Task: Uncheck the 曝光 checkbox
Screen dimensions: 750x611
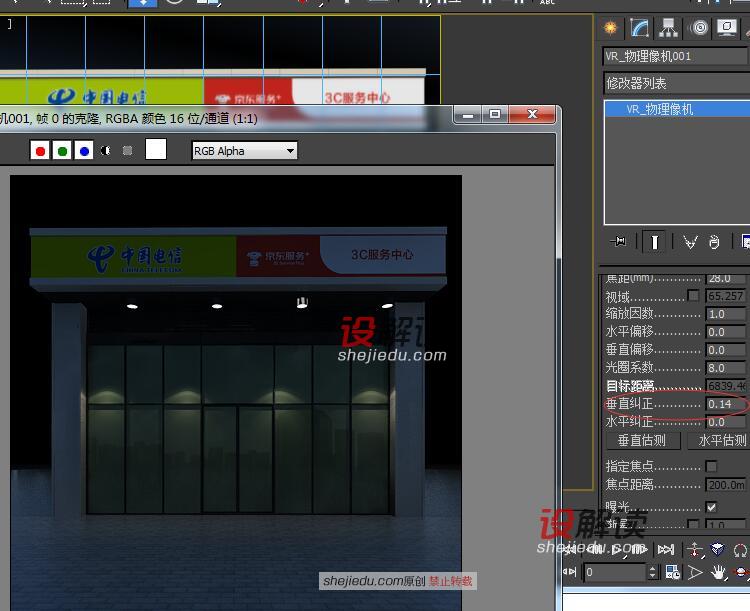Action: pos(711,506)
